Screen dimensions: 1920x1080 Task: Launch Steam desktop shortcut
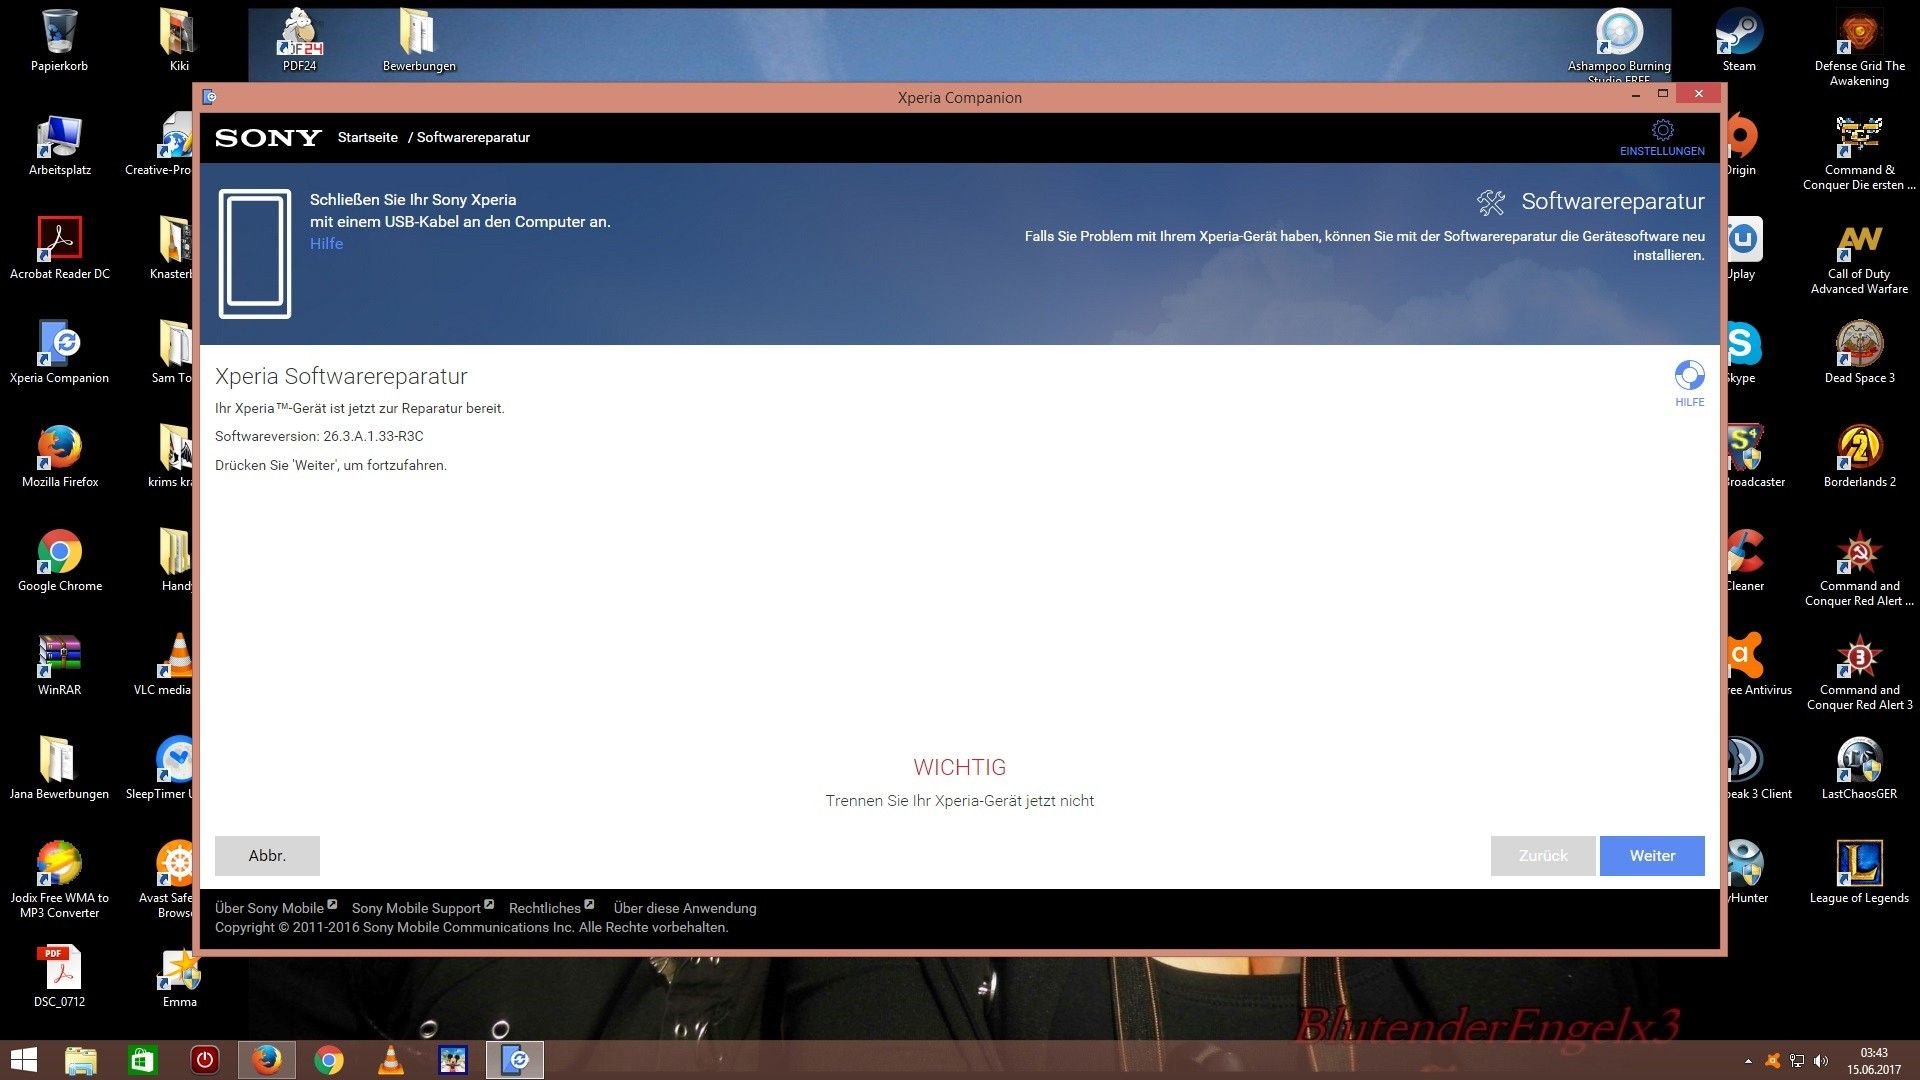pos(1739,40)
